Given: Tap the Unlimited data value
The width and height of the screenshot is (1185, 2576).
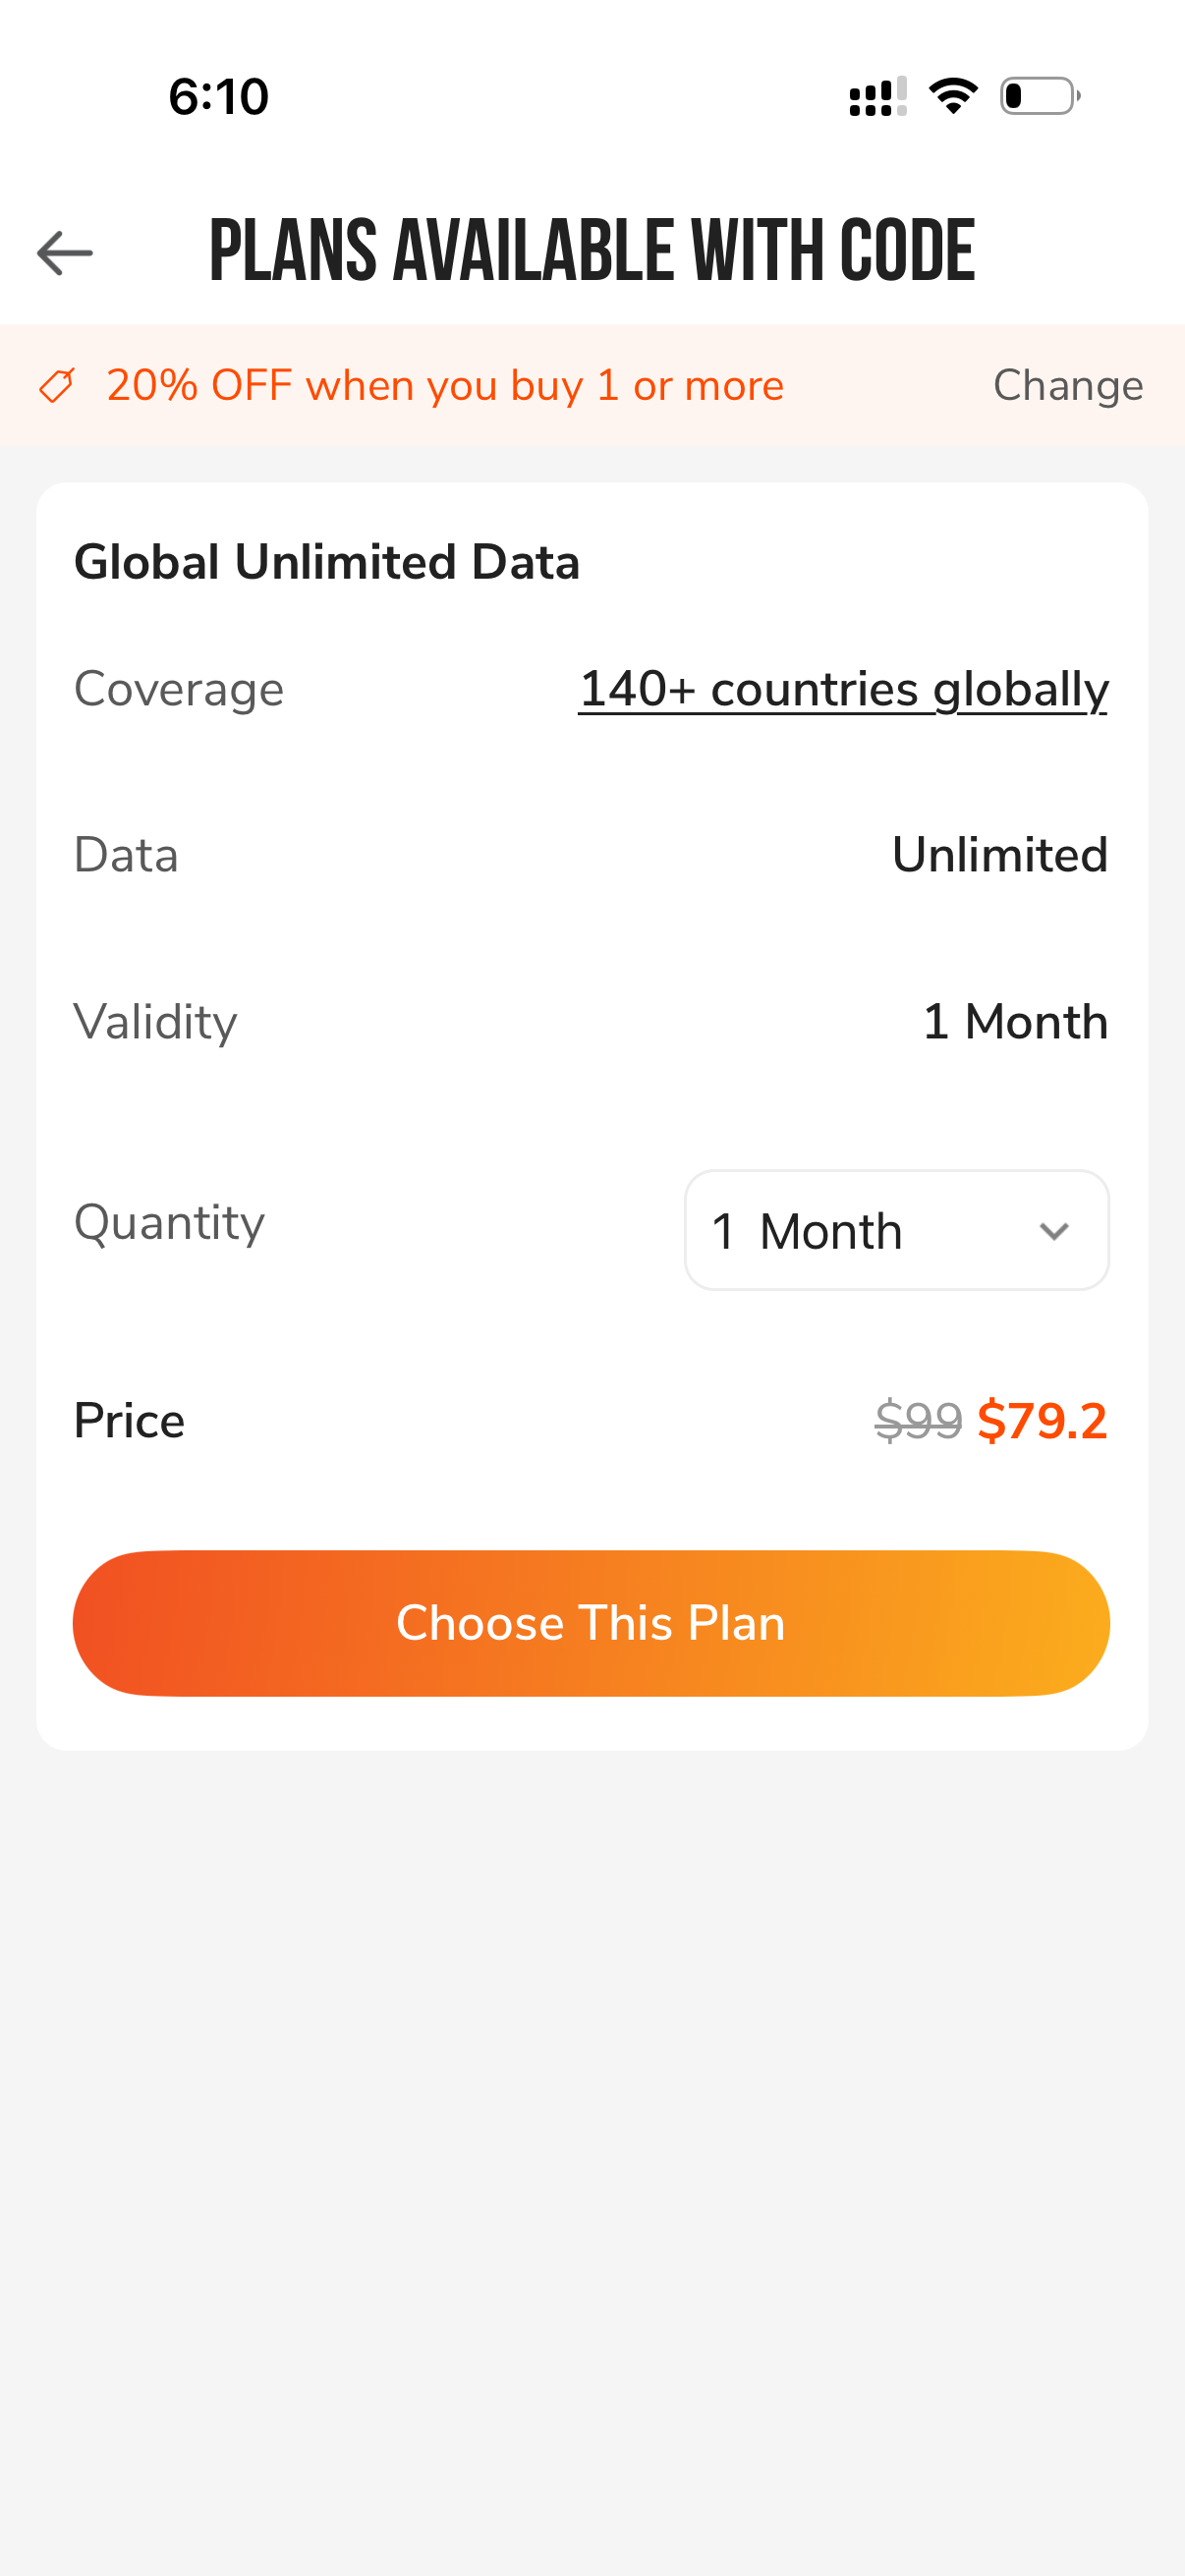Looking at the screenshot, I should pos(1000,855).
